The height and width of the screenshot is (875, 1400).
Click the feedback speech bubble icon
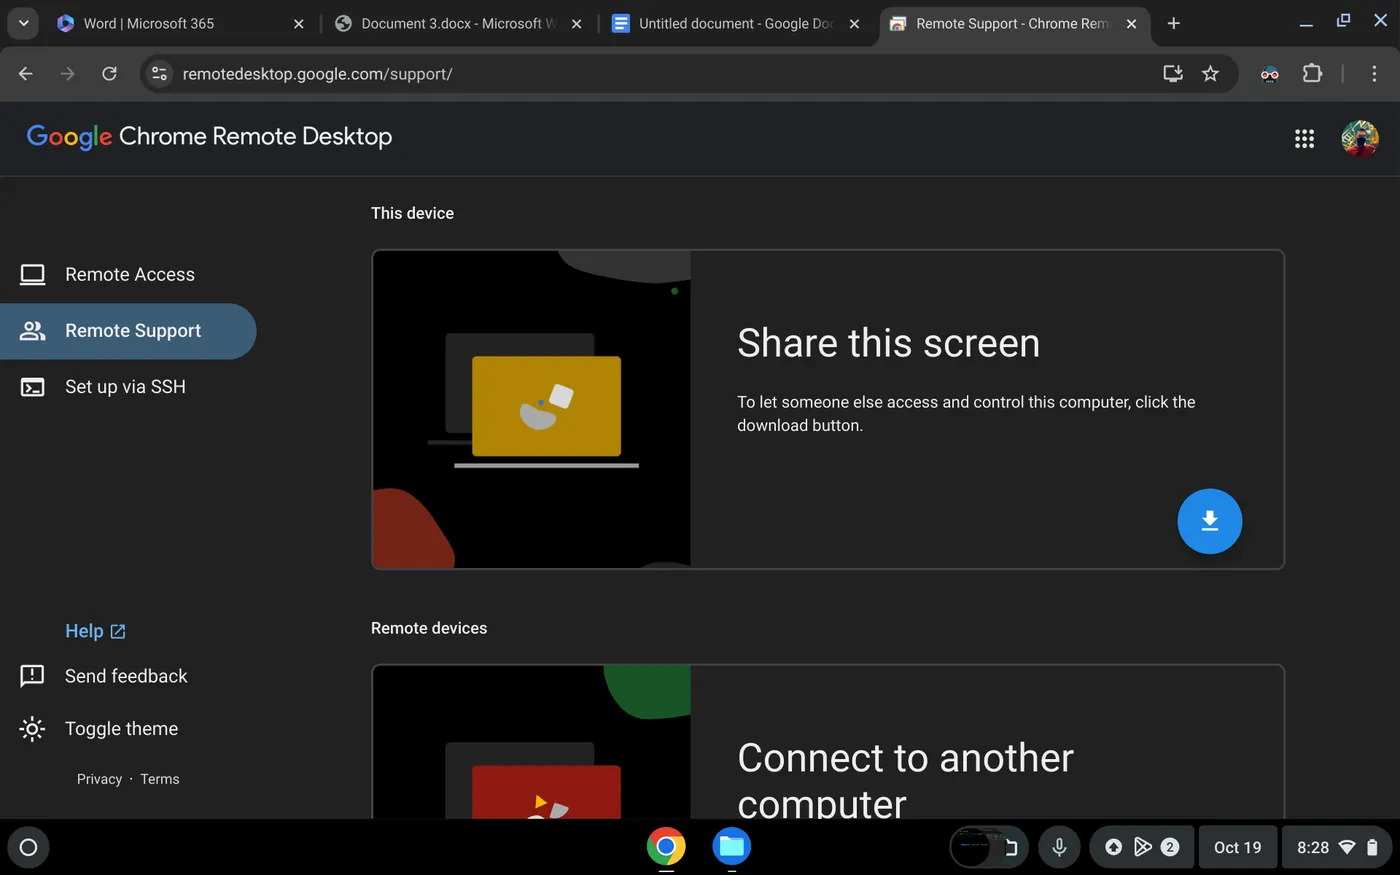(x=32, y=676)
